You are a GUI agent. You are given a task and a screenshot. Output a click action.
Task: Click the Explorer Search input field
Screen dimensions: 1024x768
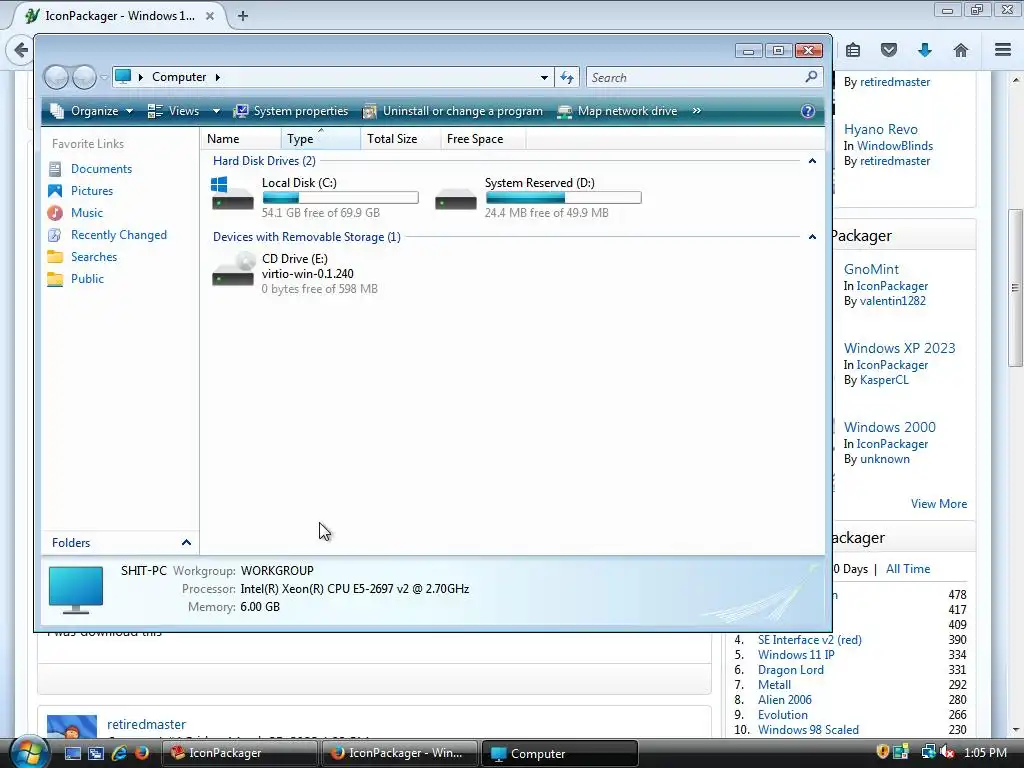[696, 78]
